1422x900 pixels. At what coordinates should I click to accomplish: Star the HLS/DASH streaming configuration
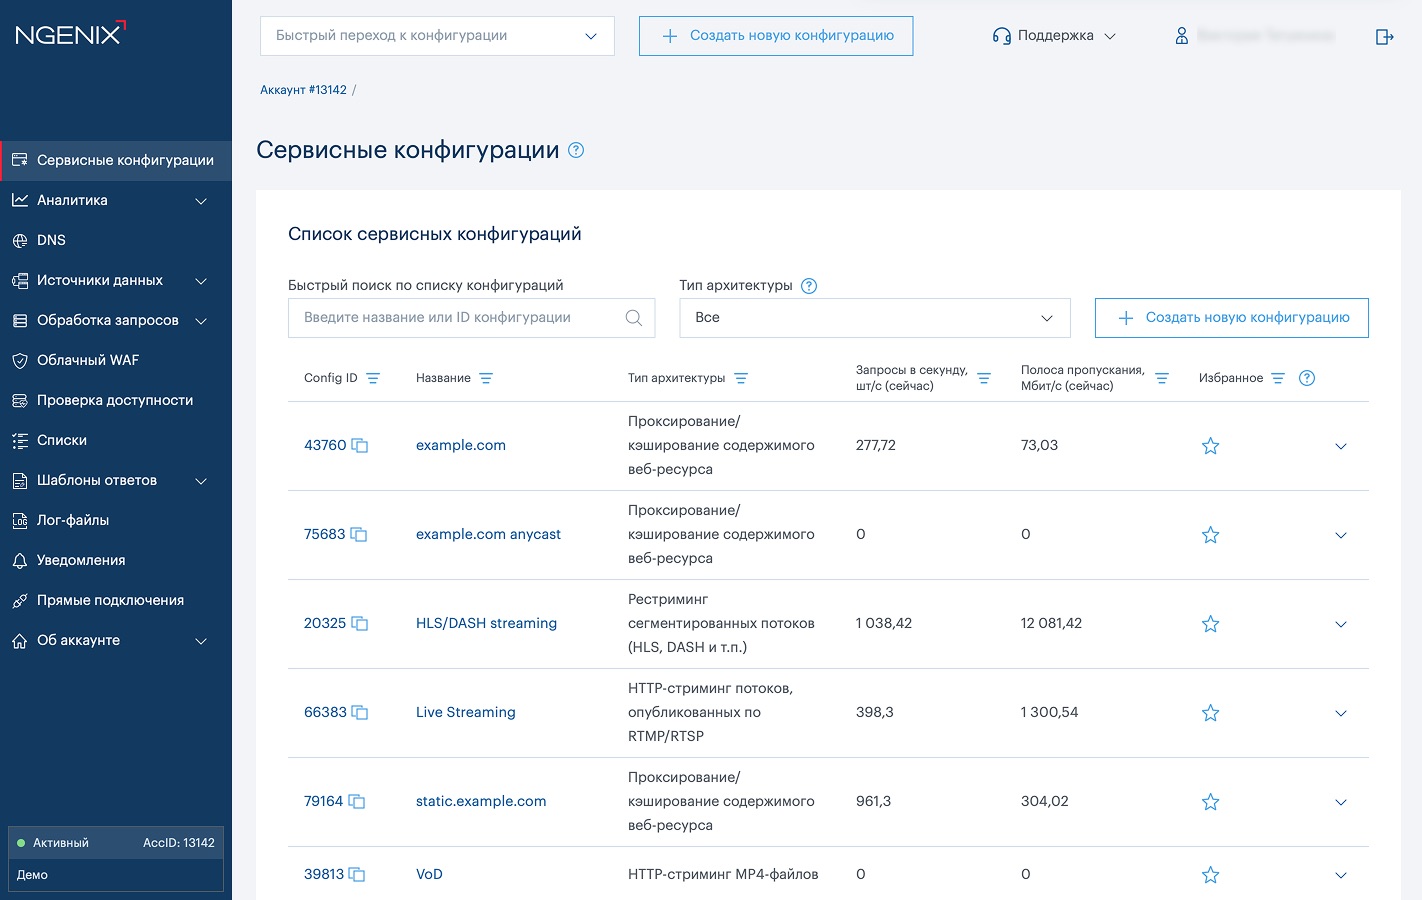coord(1210,624)
